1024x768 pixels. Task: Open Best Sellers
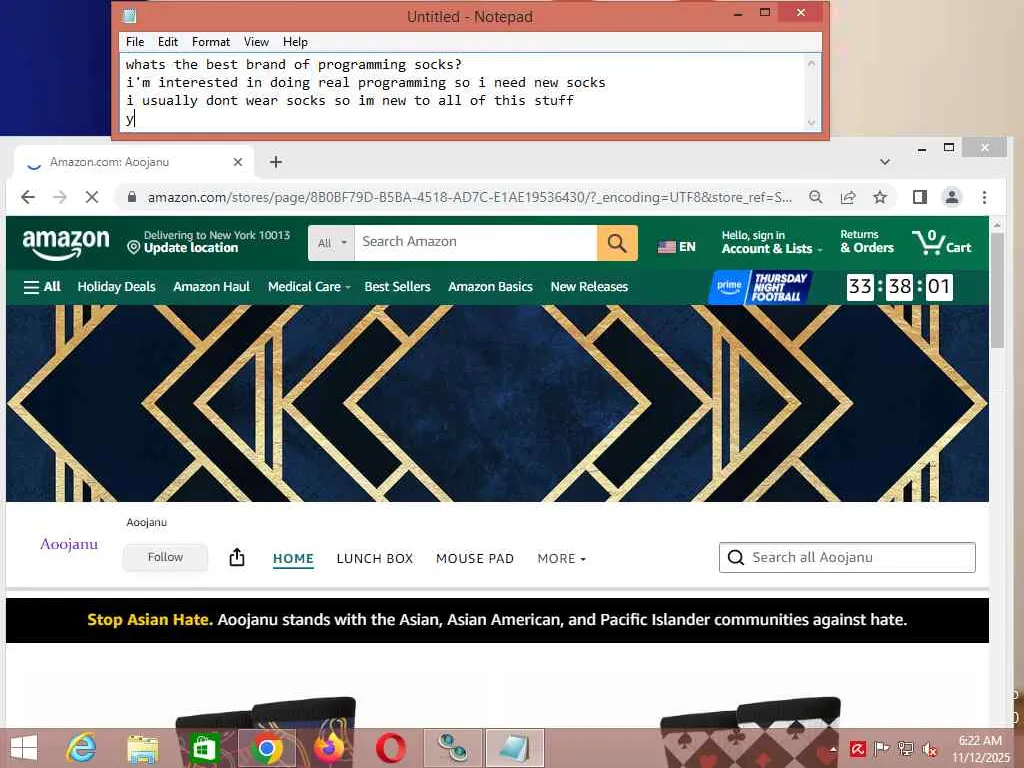[x=397, y=287]
